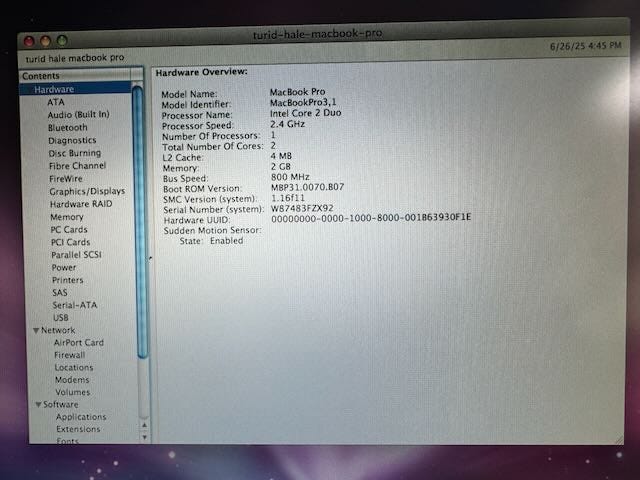The image size is (640, 480).
Task: Click the sidebar scroll up arrow
Action: click(x=144, y=425)
